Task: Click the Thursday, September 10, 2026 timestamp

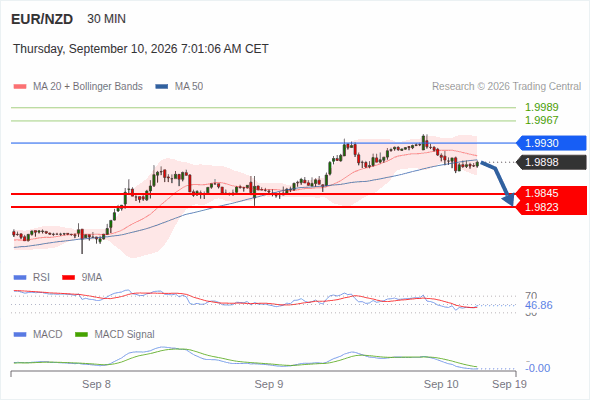Action: pos(141,49)
